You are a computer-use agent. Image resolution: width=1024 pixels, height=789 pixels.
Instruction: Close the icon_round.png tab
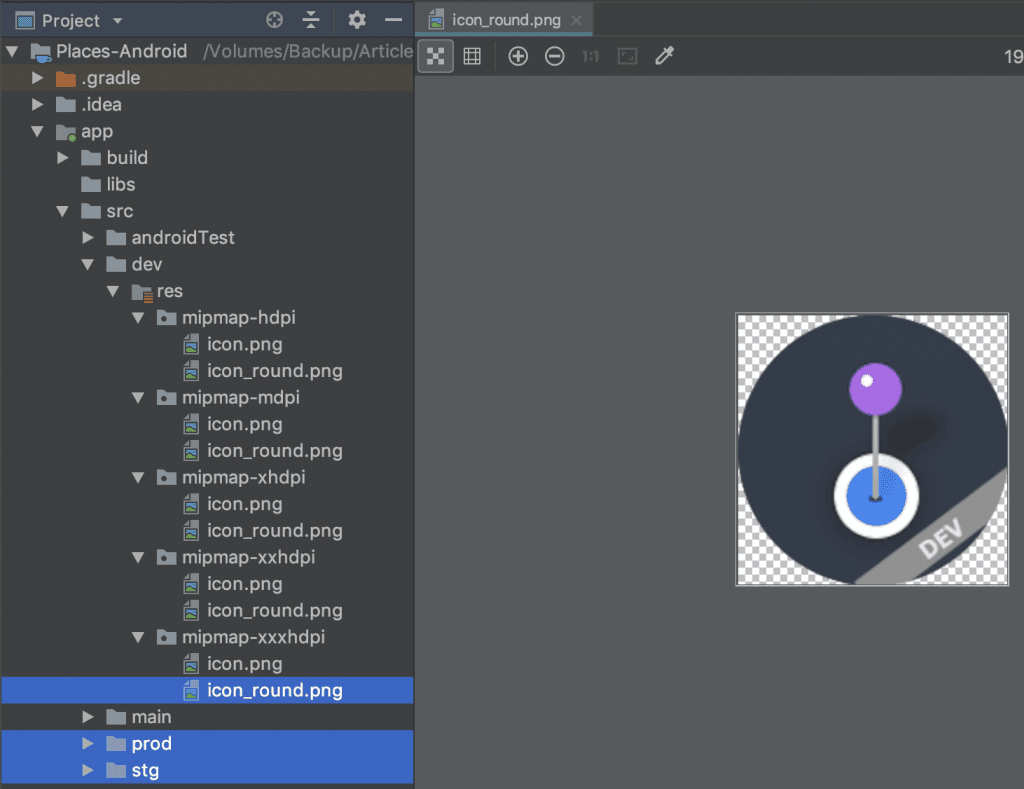click(576, 20)
